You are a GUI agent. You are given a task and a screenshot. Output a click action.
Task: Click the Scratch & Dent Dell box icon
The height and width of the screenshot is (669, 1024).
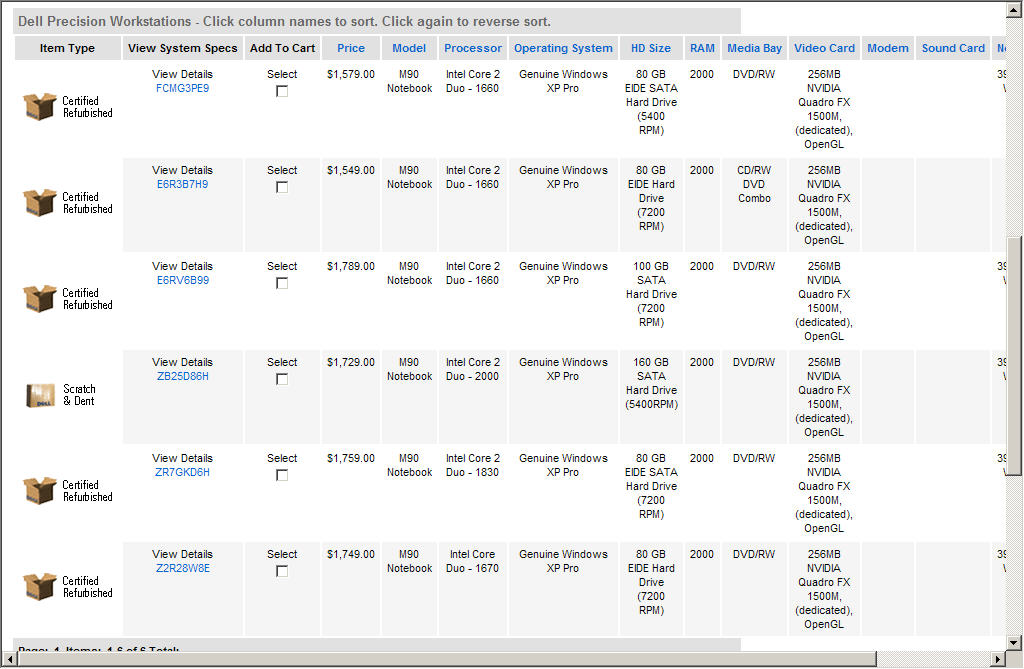coord(40,395)
